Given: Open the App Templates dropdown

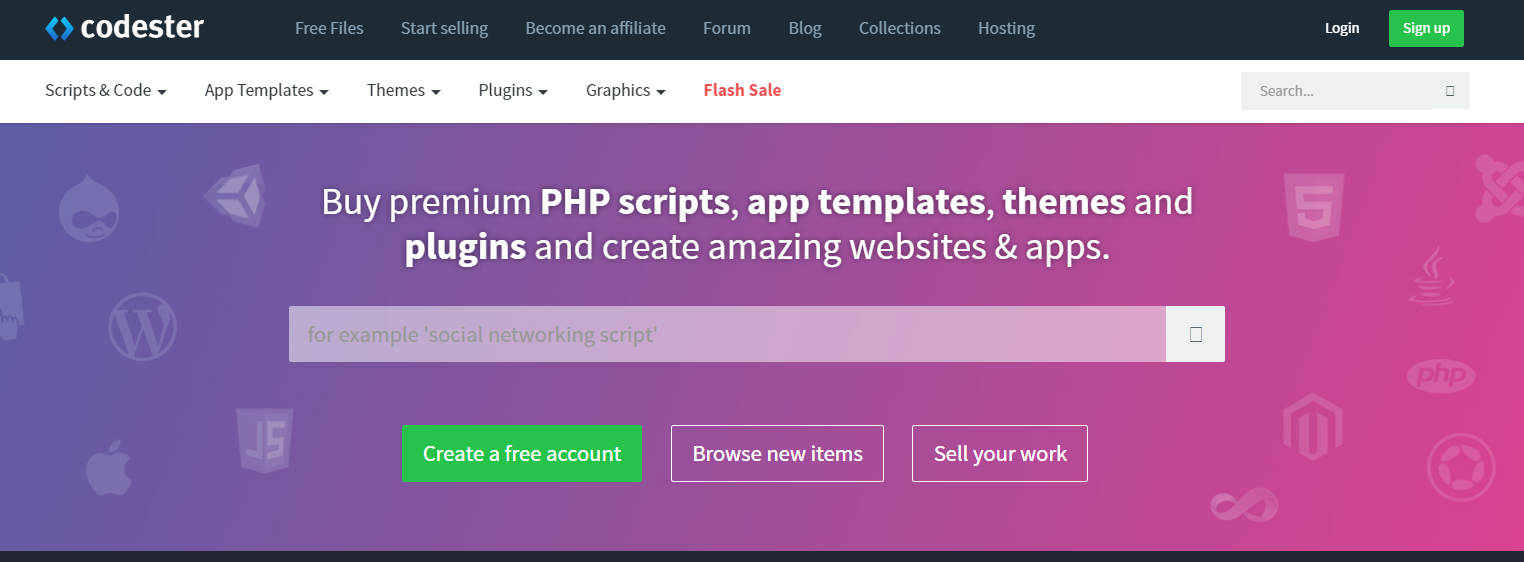Looking at the screenshot, I should [x=267, y=90].
